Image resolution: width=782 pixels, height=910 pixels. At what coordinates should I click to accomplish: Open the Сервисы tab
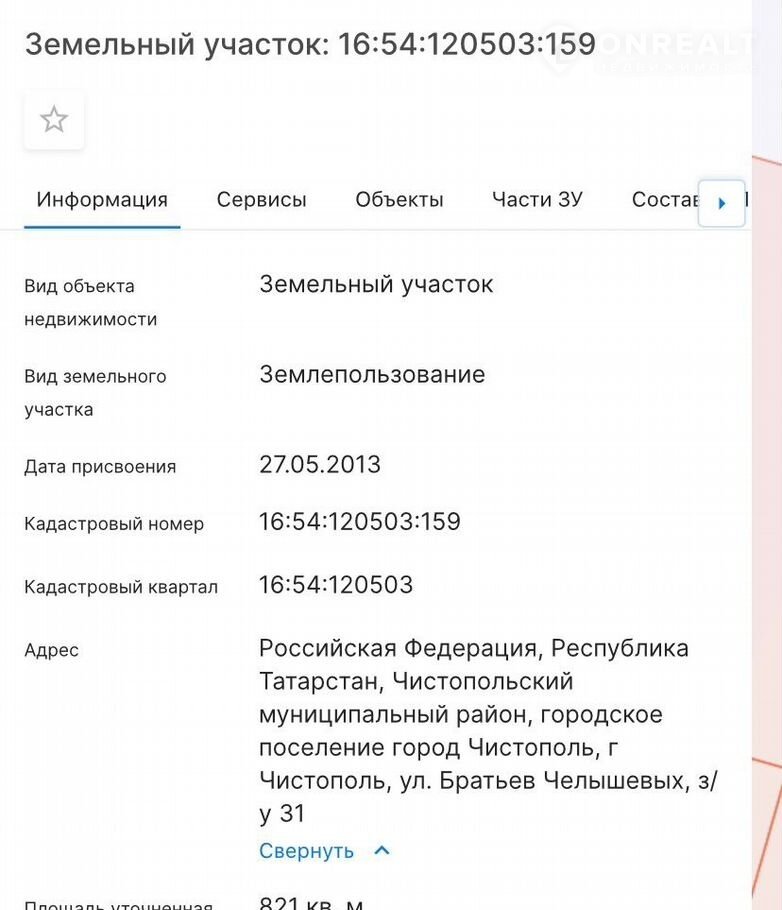[x=261, y=199]
